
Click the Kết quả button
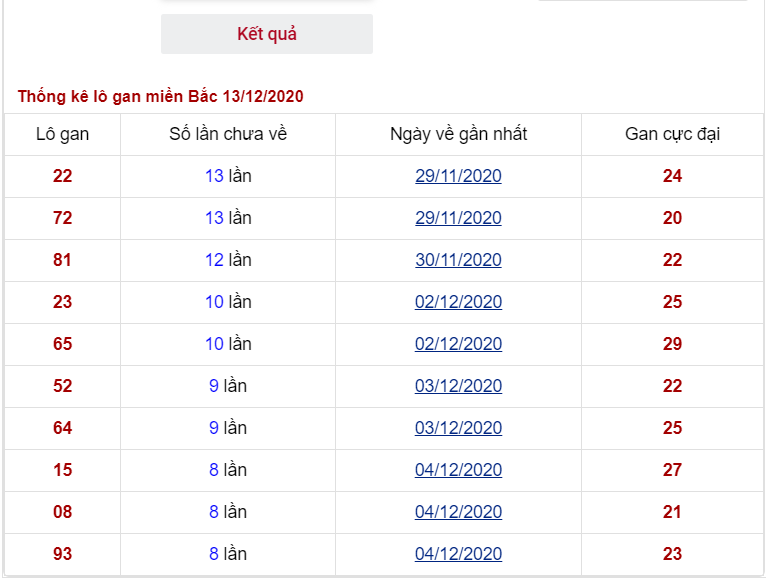point(267,34)
